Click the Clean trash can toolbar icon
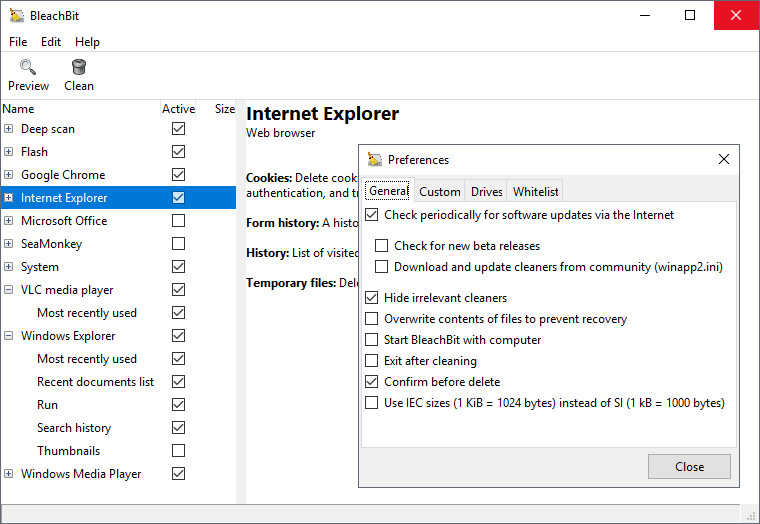The image size is (760, 524). coord(79,67)
